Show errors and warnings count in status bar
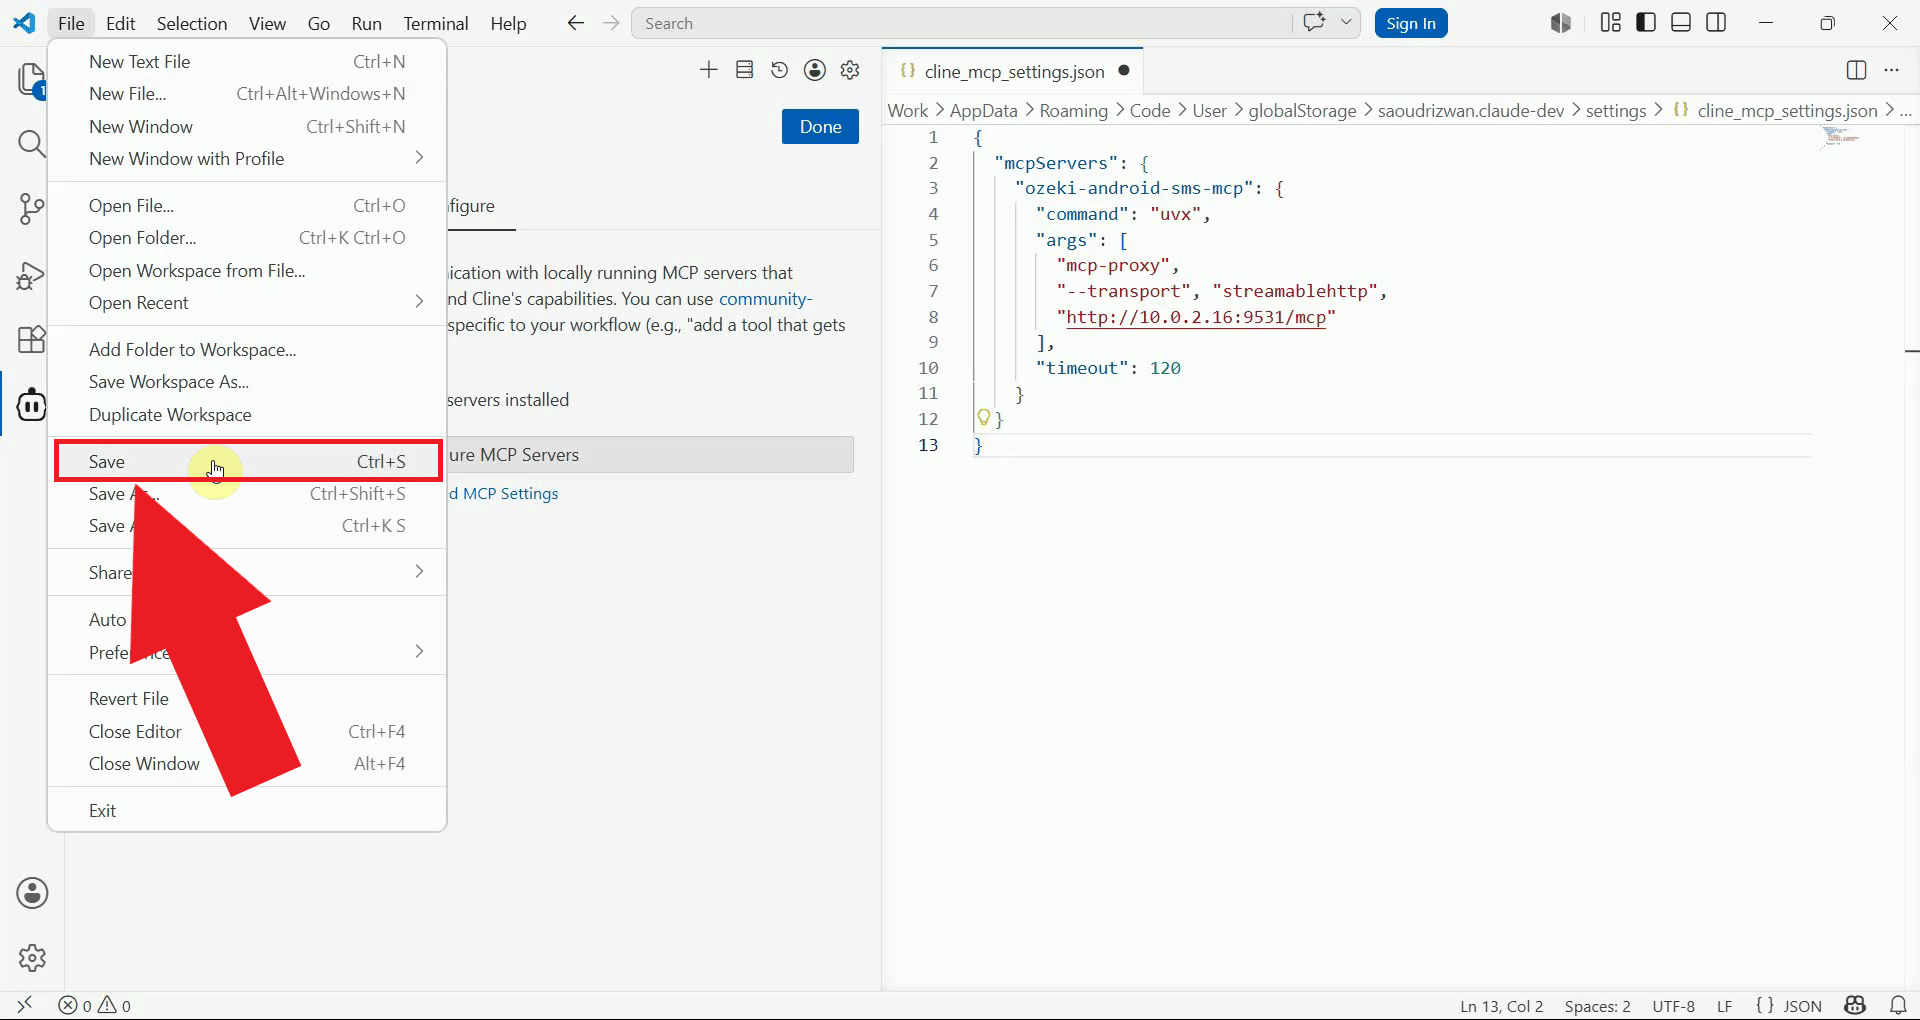Viewport: 1920px width, 1020px height. click(95, 1005)
